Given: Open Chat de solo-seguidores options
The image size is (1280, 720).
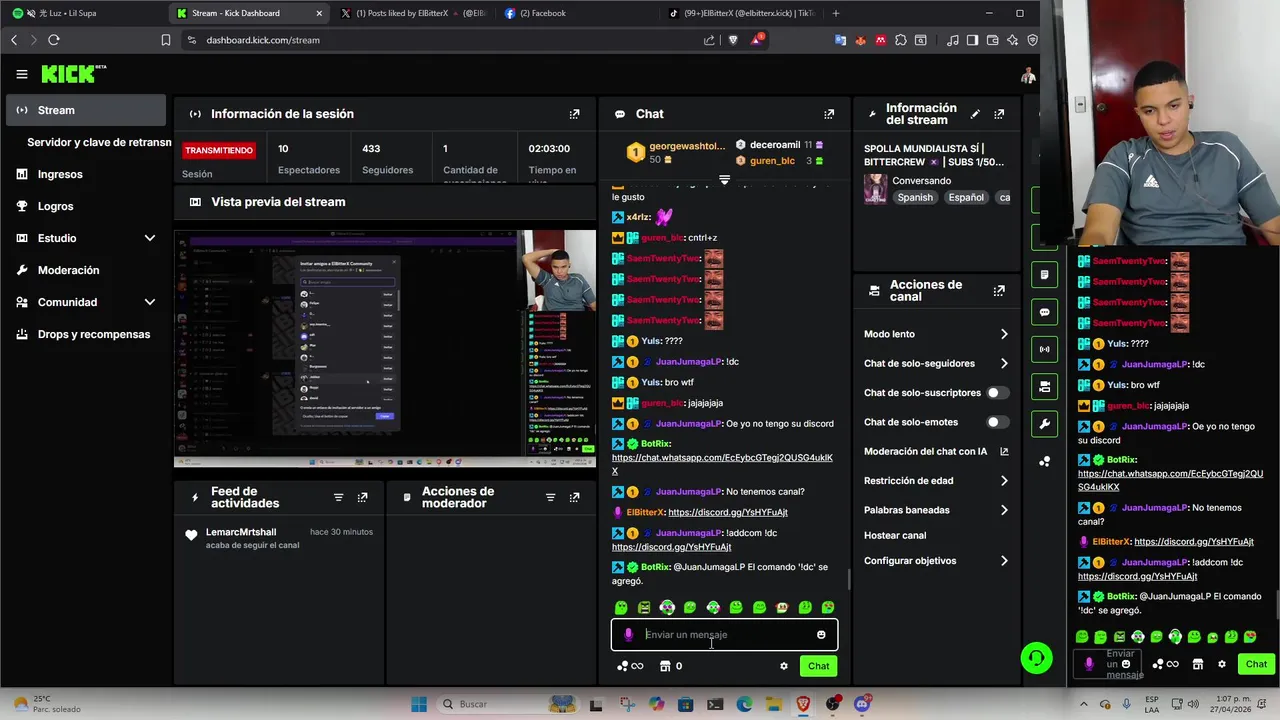Looking at the screenshot, I should click(936, 363).
